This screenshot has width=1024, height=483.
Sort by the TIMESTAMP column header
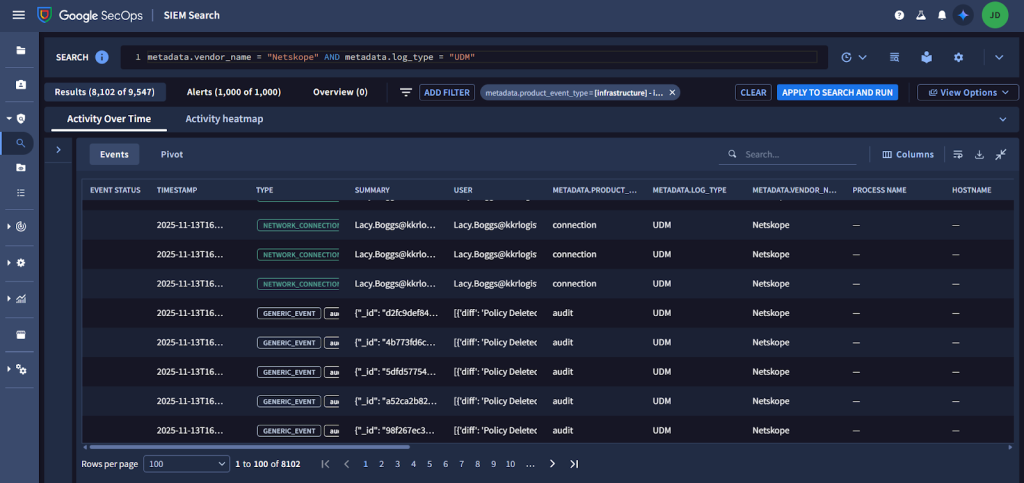pyautogui.click(x=177, y=190)
